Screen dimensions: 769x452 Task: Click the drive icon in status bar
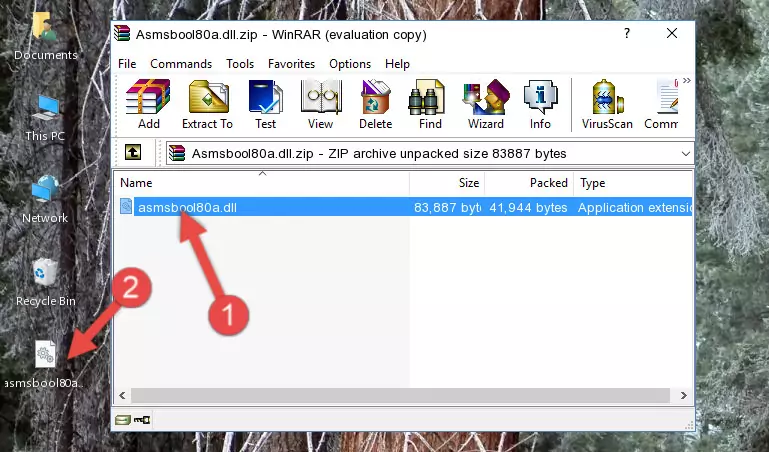[123, 420]
